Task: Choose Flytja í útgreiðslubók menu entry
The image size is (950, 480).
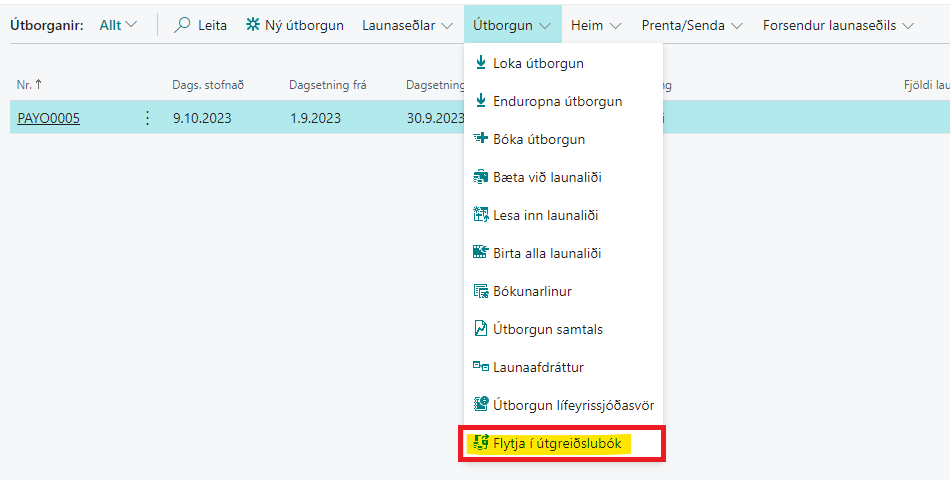Action: (x=557, y=443)
